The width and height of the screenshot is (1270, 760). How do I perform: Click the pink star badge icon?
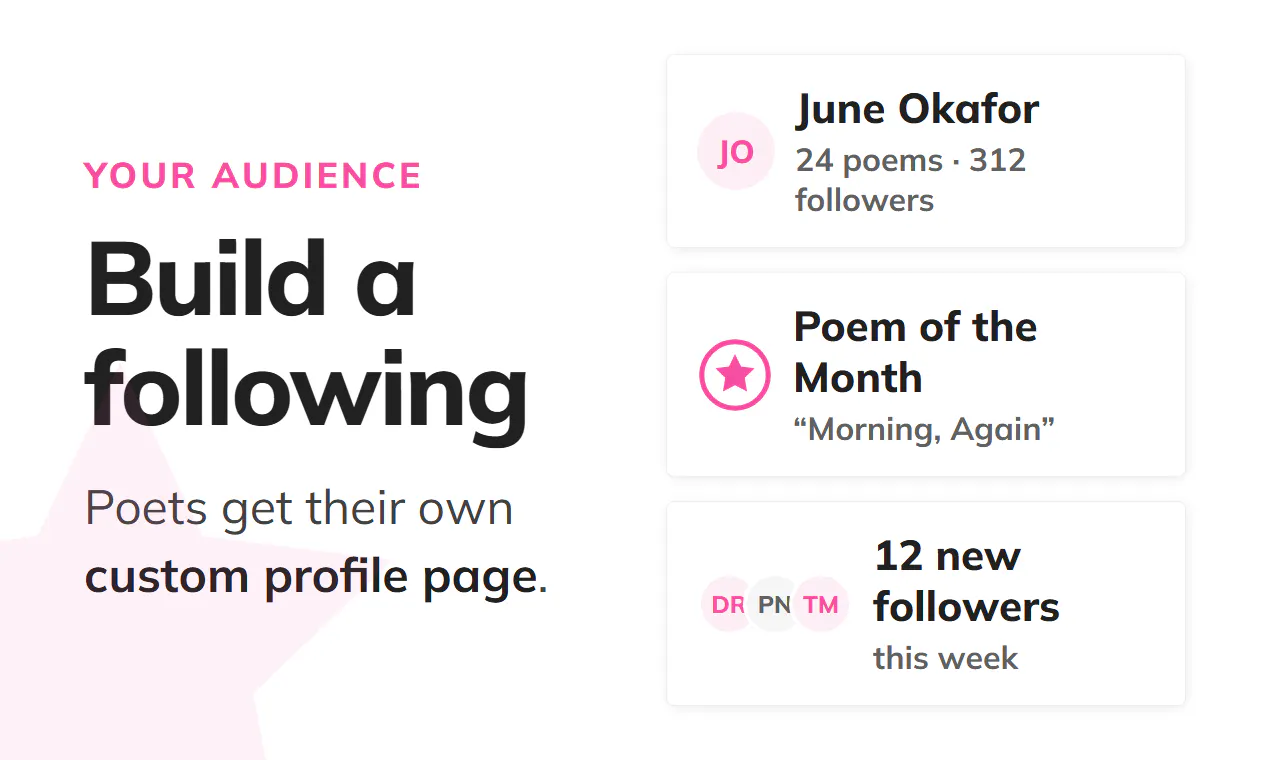click(x=735, y=375)
